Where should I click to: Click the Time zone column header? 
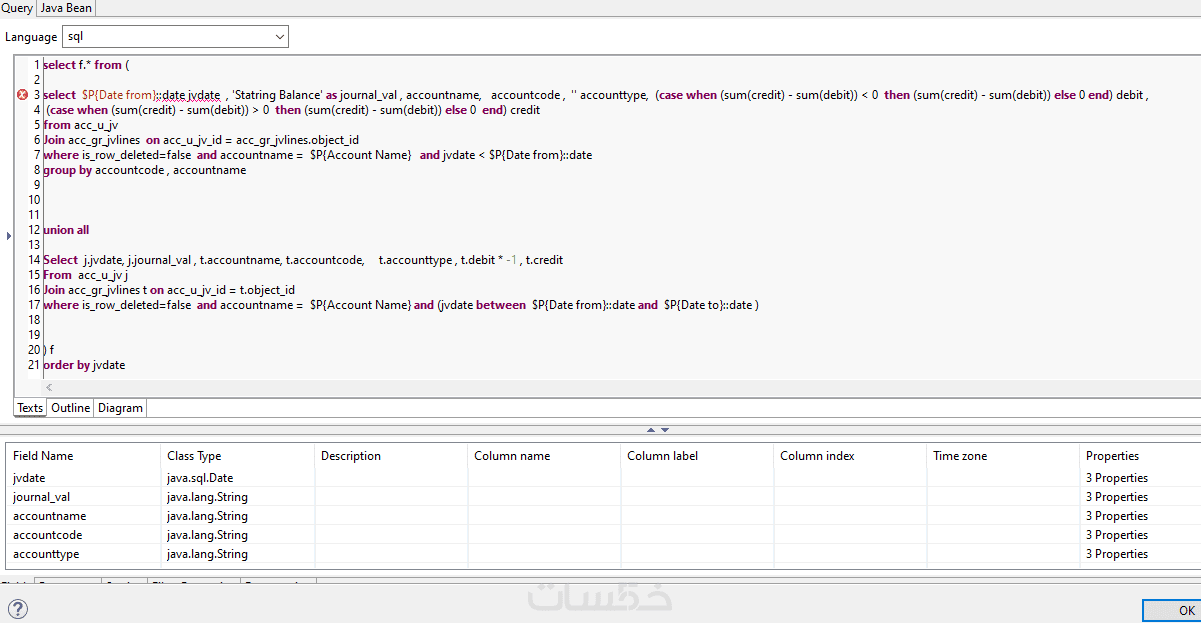click(x=959, y=456)
